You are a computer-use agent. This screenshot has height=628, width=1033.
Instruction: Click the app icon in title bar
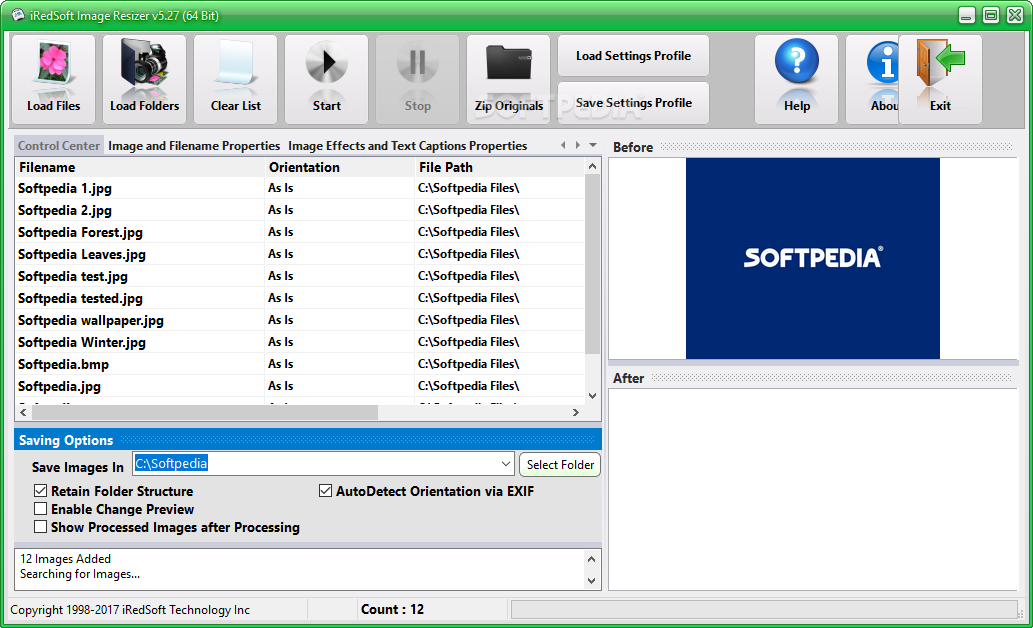click(18, 15)
